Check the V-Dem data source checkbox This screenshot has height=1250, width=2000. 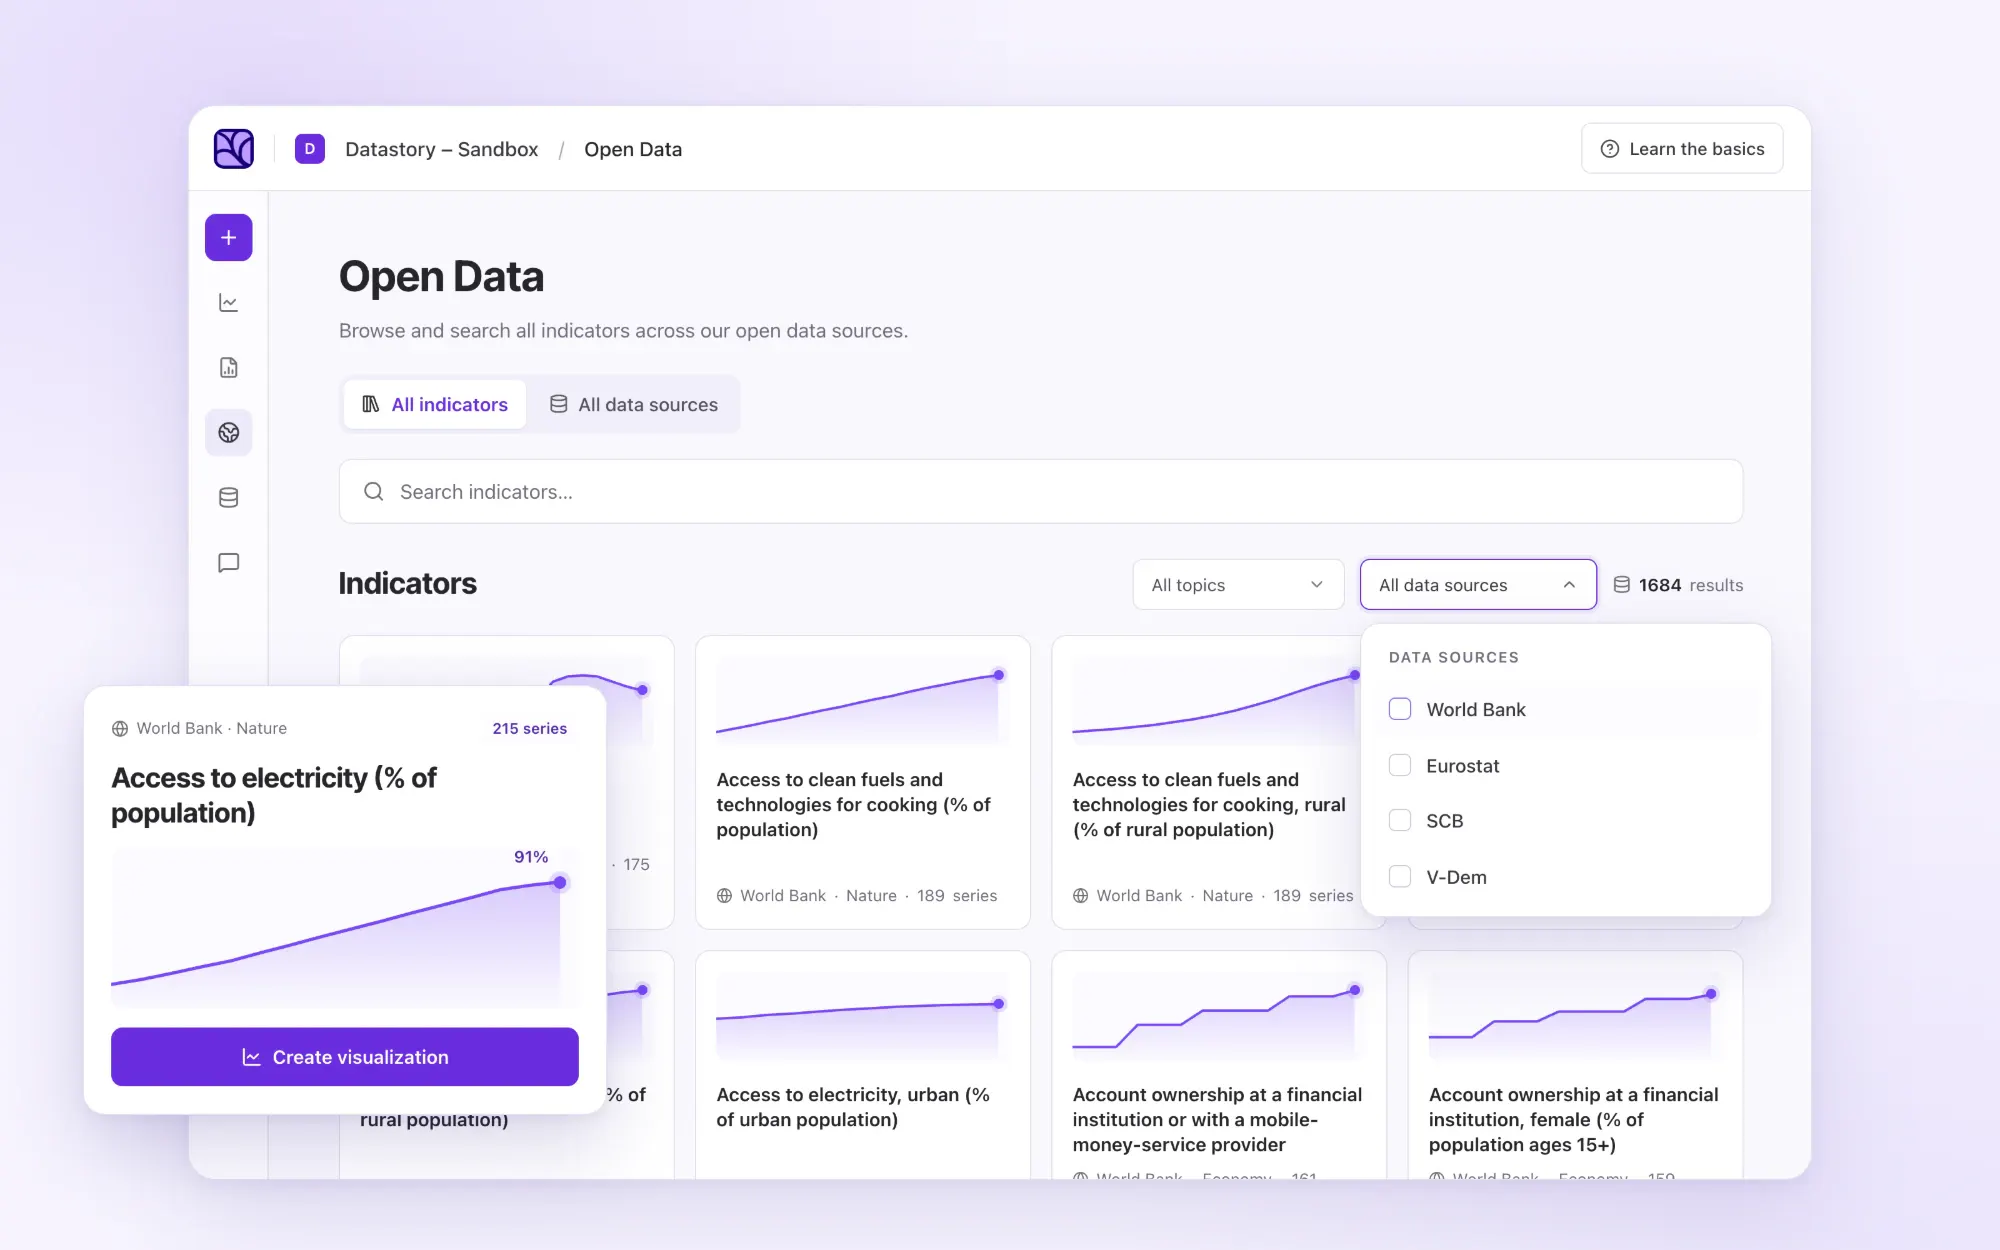tap(1400, 876)
